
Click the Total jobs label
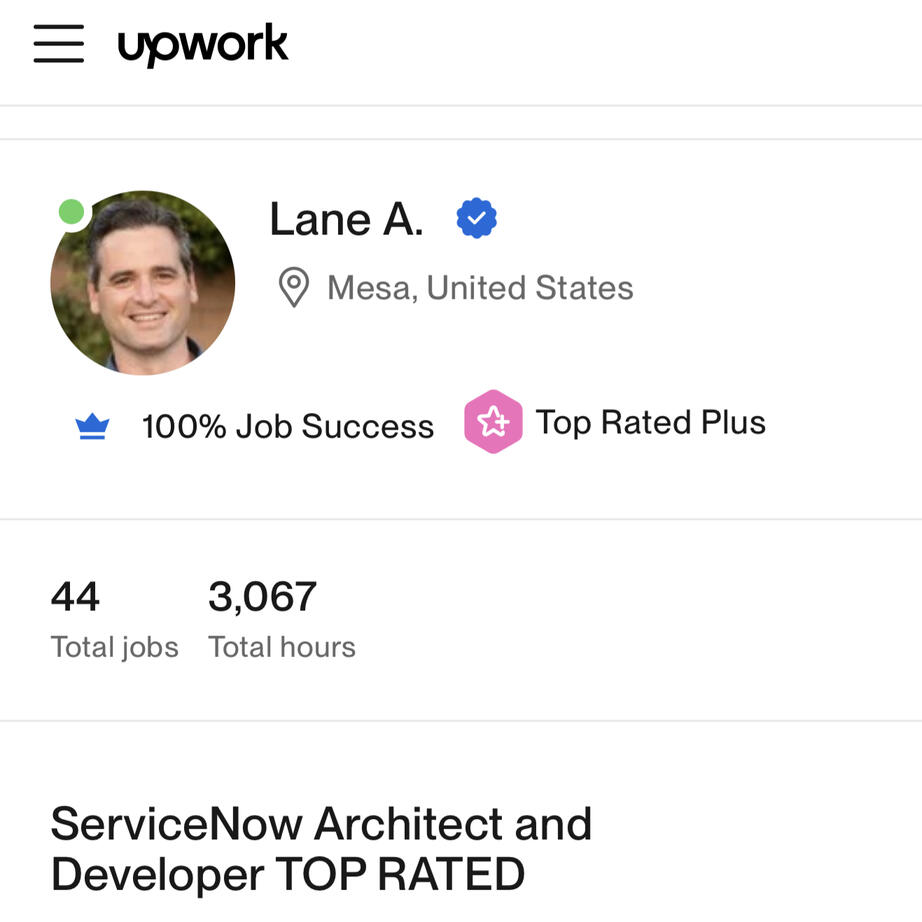click(115, 647)
